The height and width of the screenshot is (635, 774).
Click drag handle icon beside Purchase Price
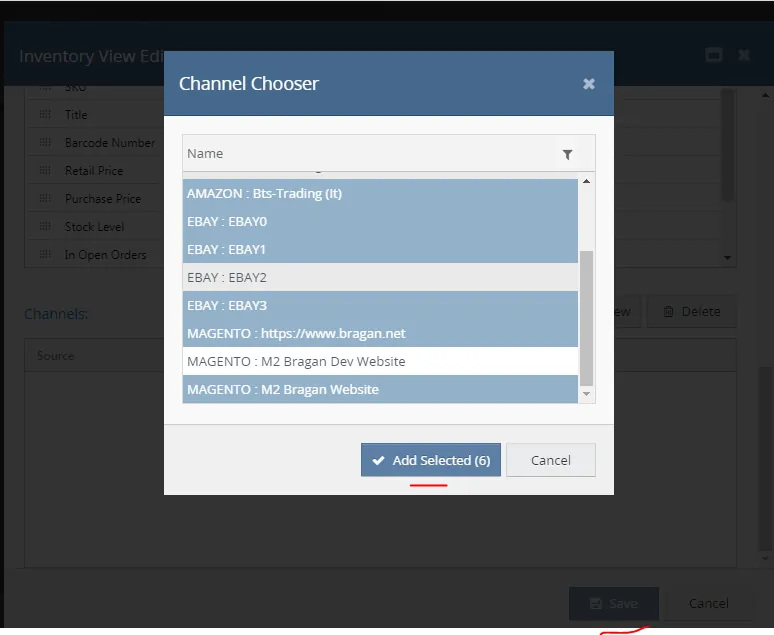[x=45, y=198]
